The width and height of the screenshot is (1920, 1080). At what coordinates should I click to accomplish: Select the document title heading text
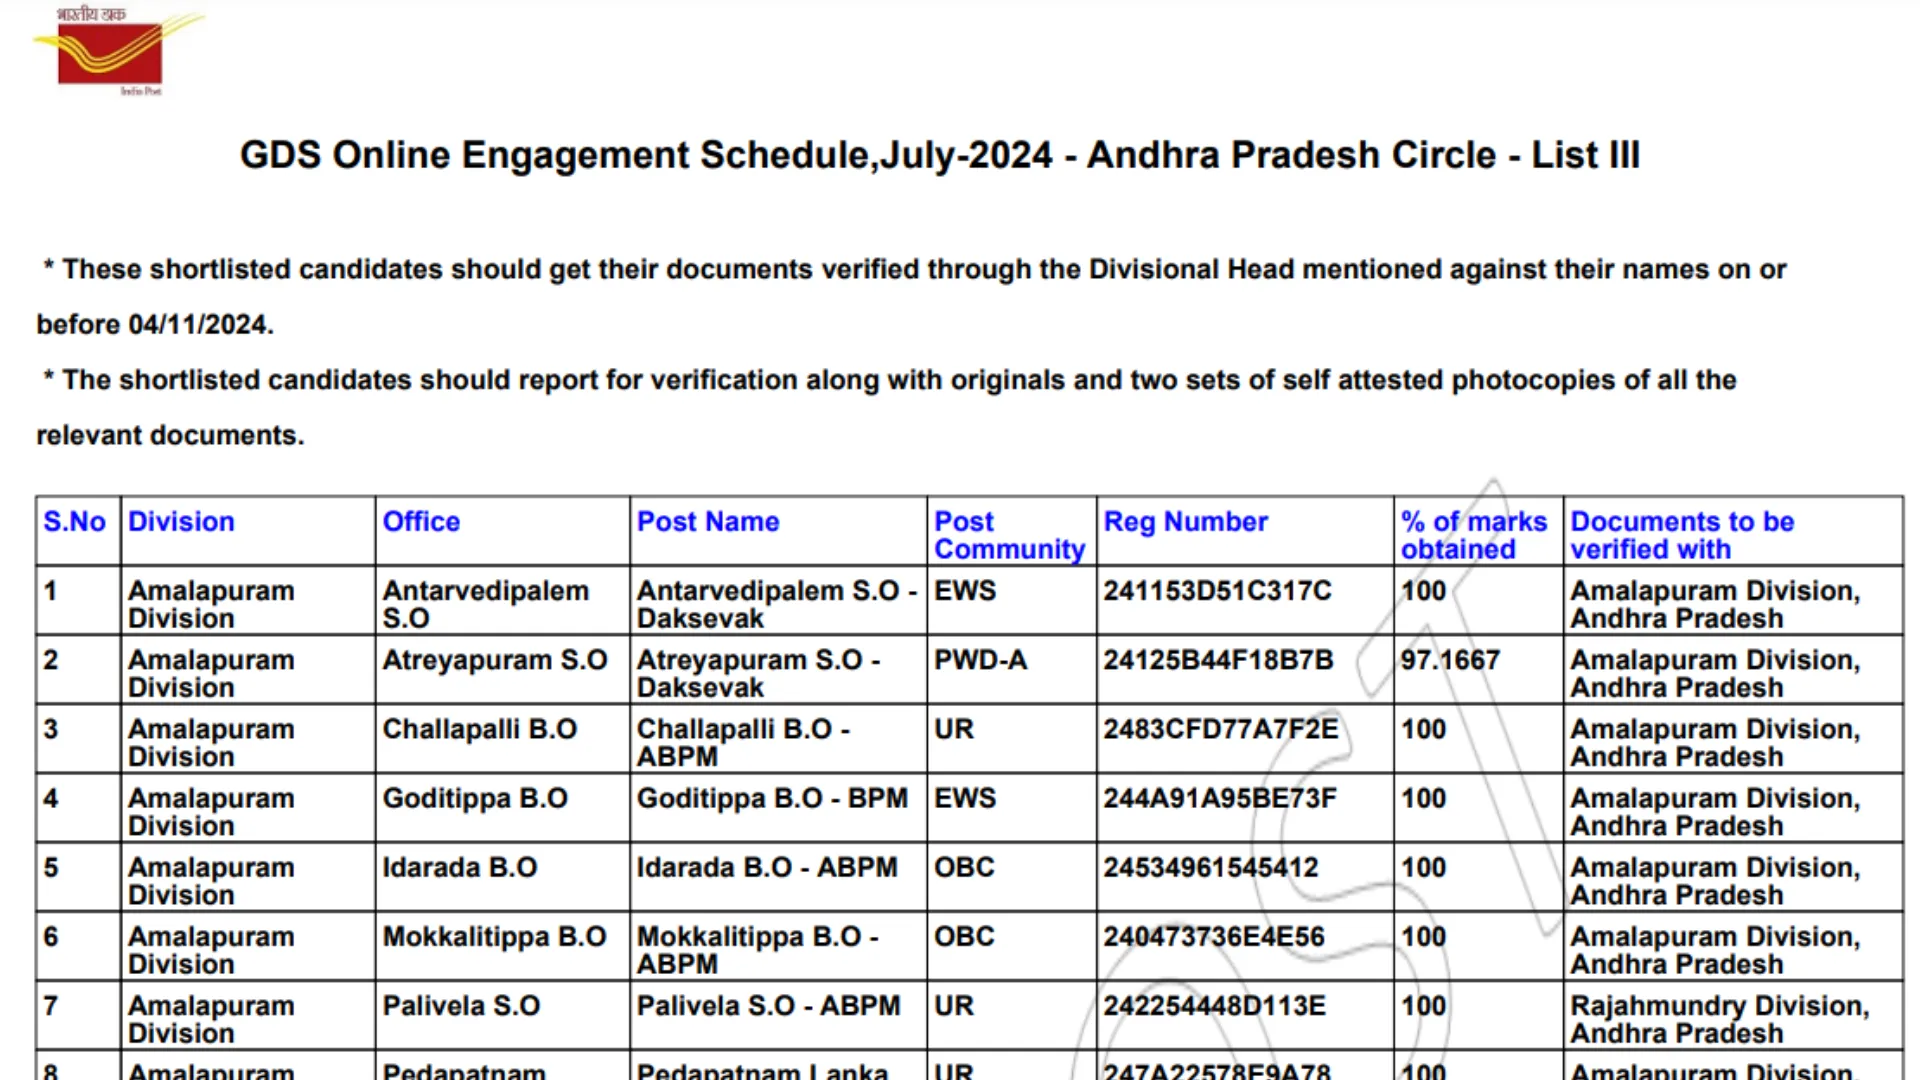pyautogui.click(x=940, y=156)
